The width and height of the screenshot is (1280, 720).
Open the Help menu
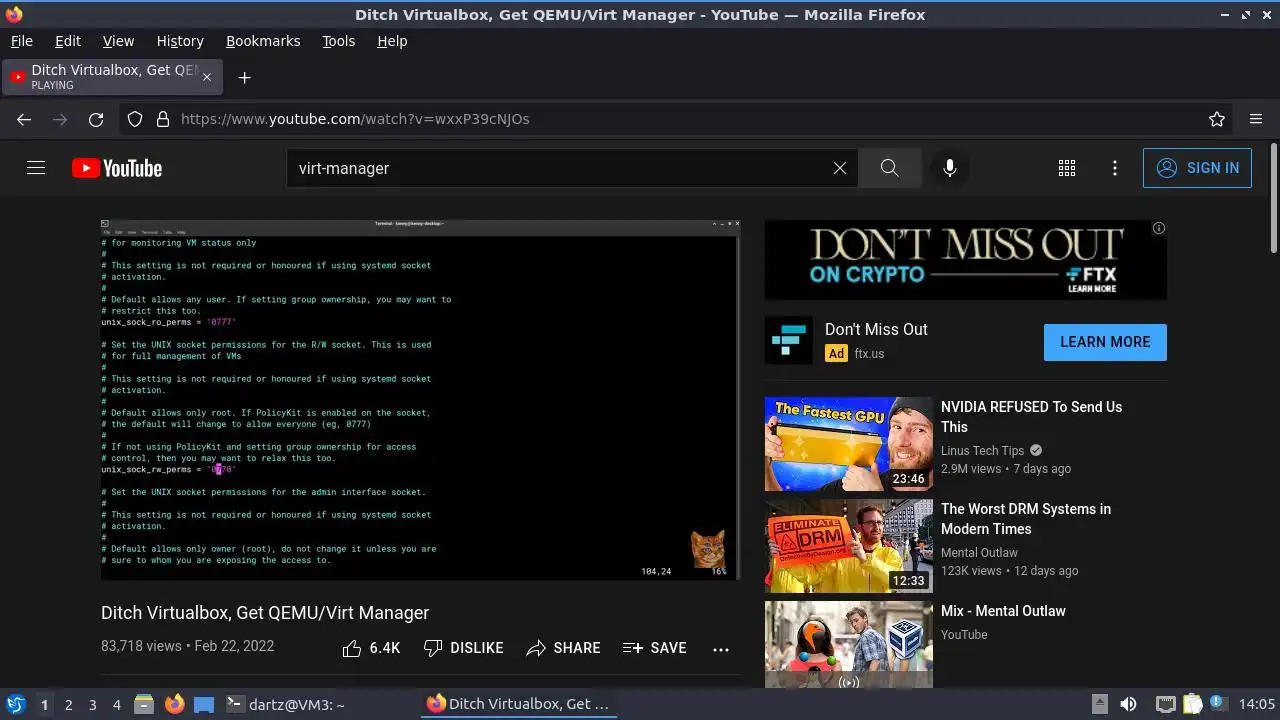point(392,41)
